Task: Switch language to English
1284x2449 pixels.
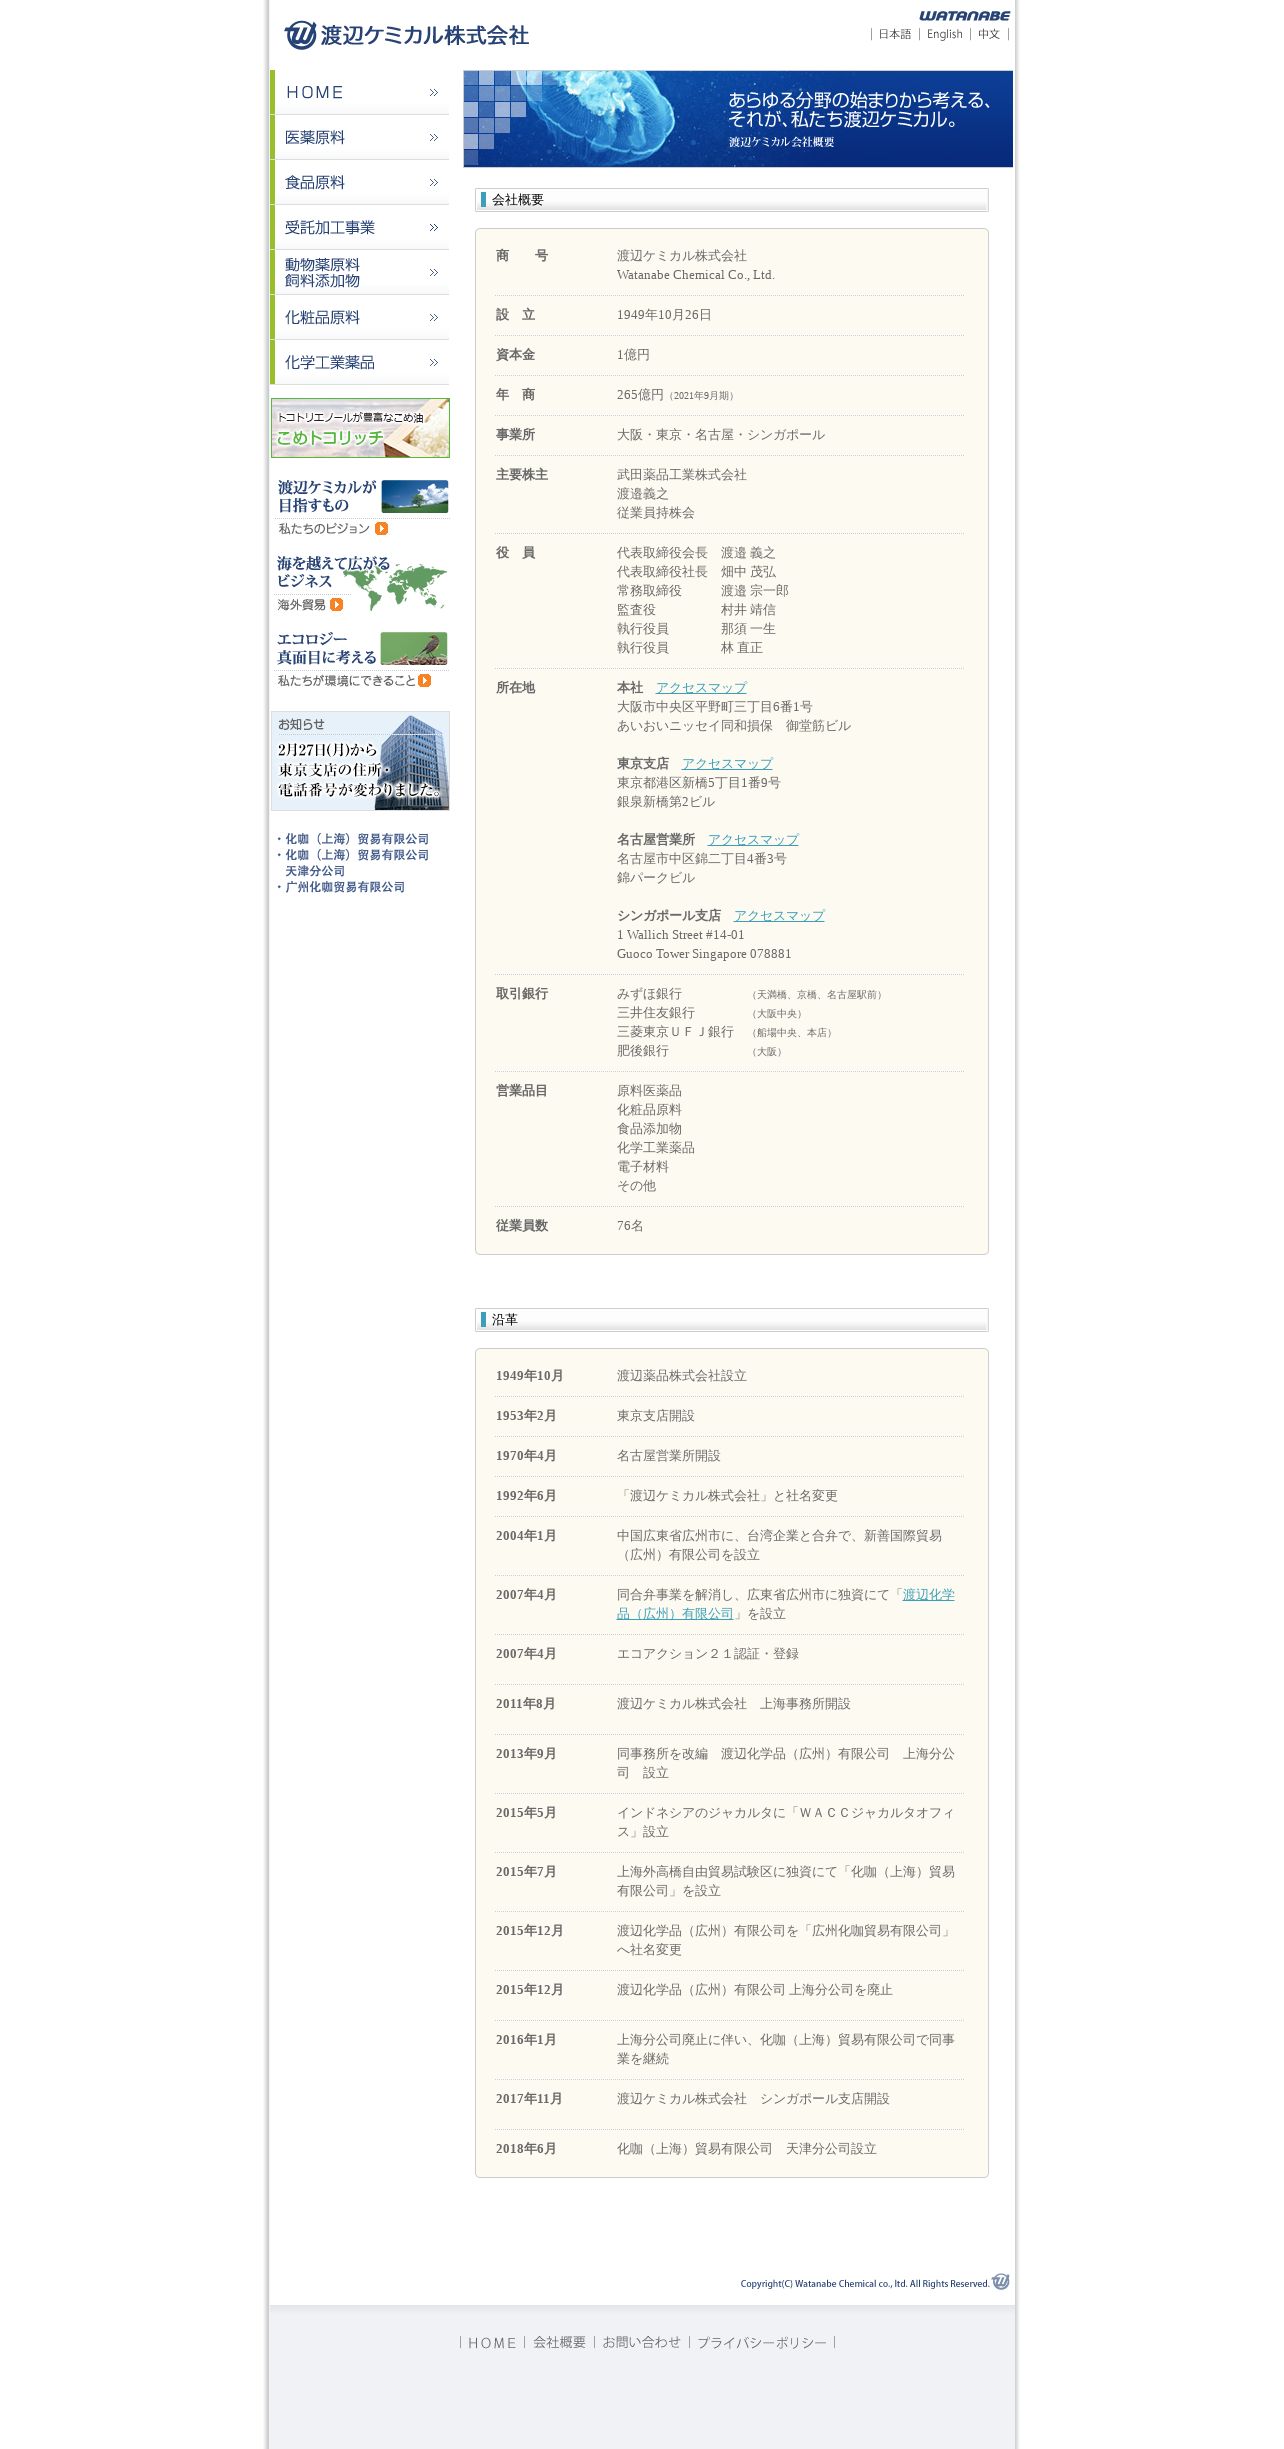Action: (x=945, y=34)
